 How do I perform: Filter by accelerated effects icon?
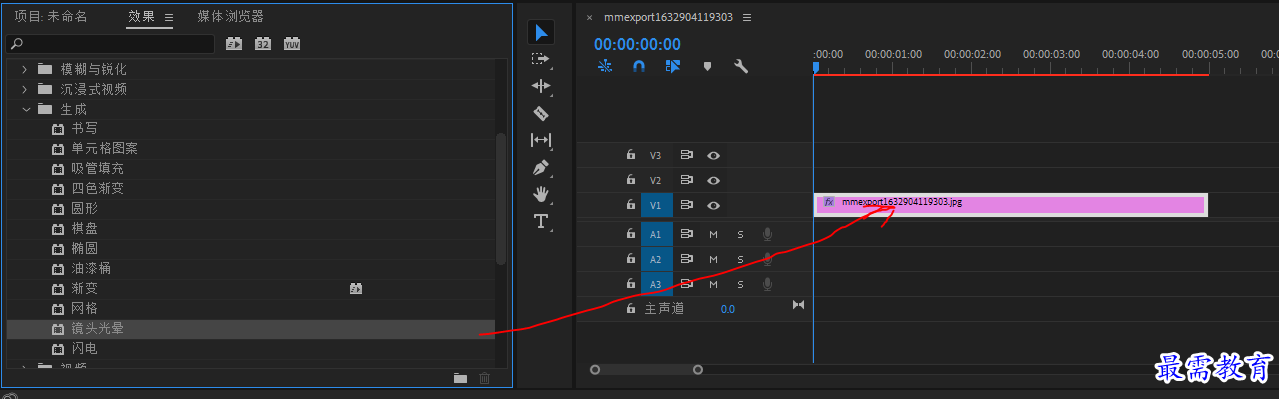234,44
